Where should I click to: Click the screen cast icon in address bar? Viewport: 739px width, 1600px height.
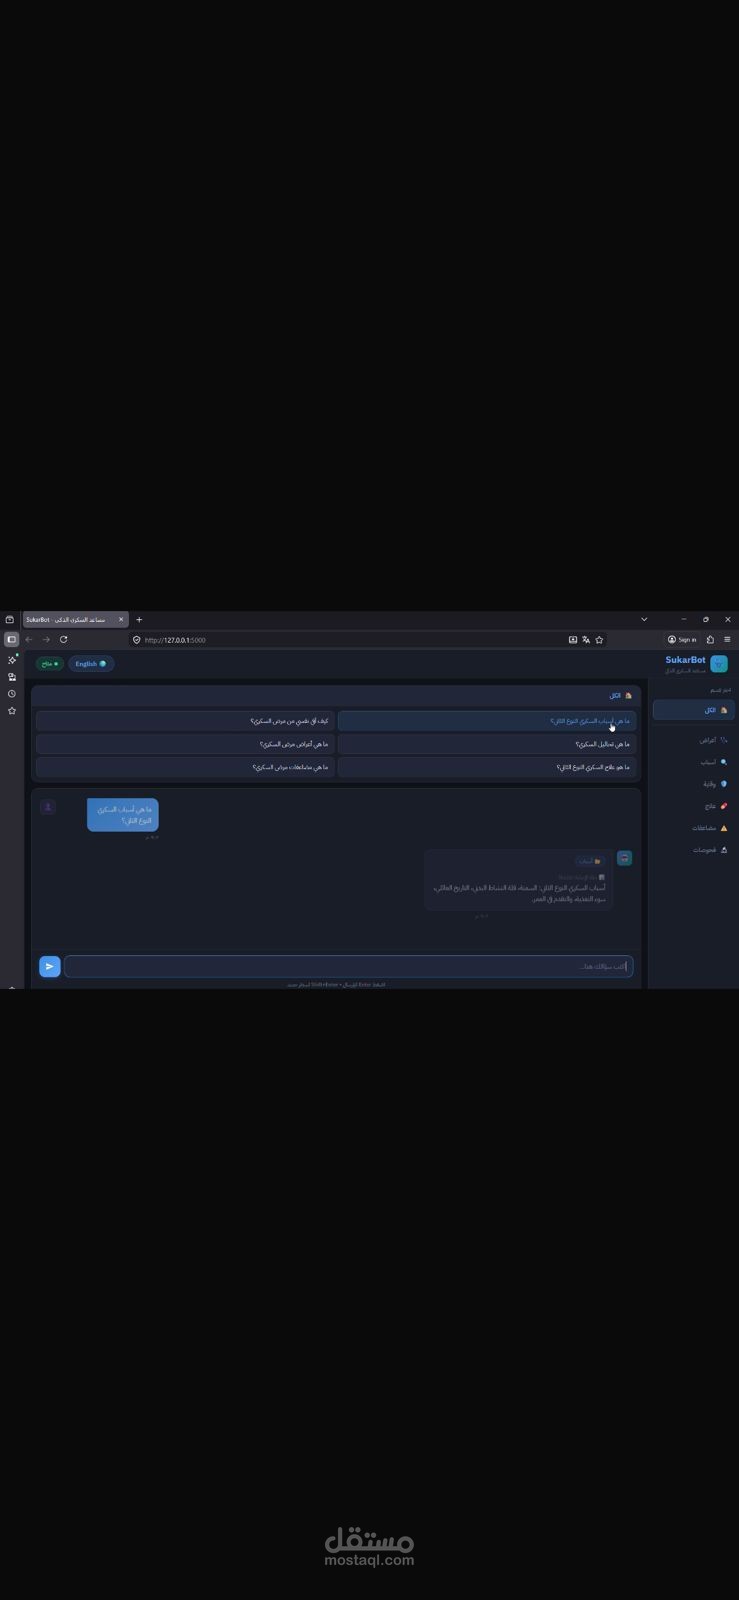point(573,640)
